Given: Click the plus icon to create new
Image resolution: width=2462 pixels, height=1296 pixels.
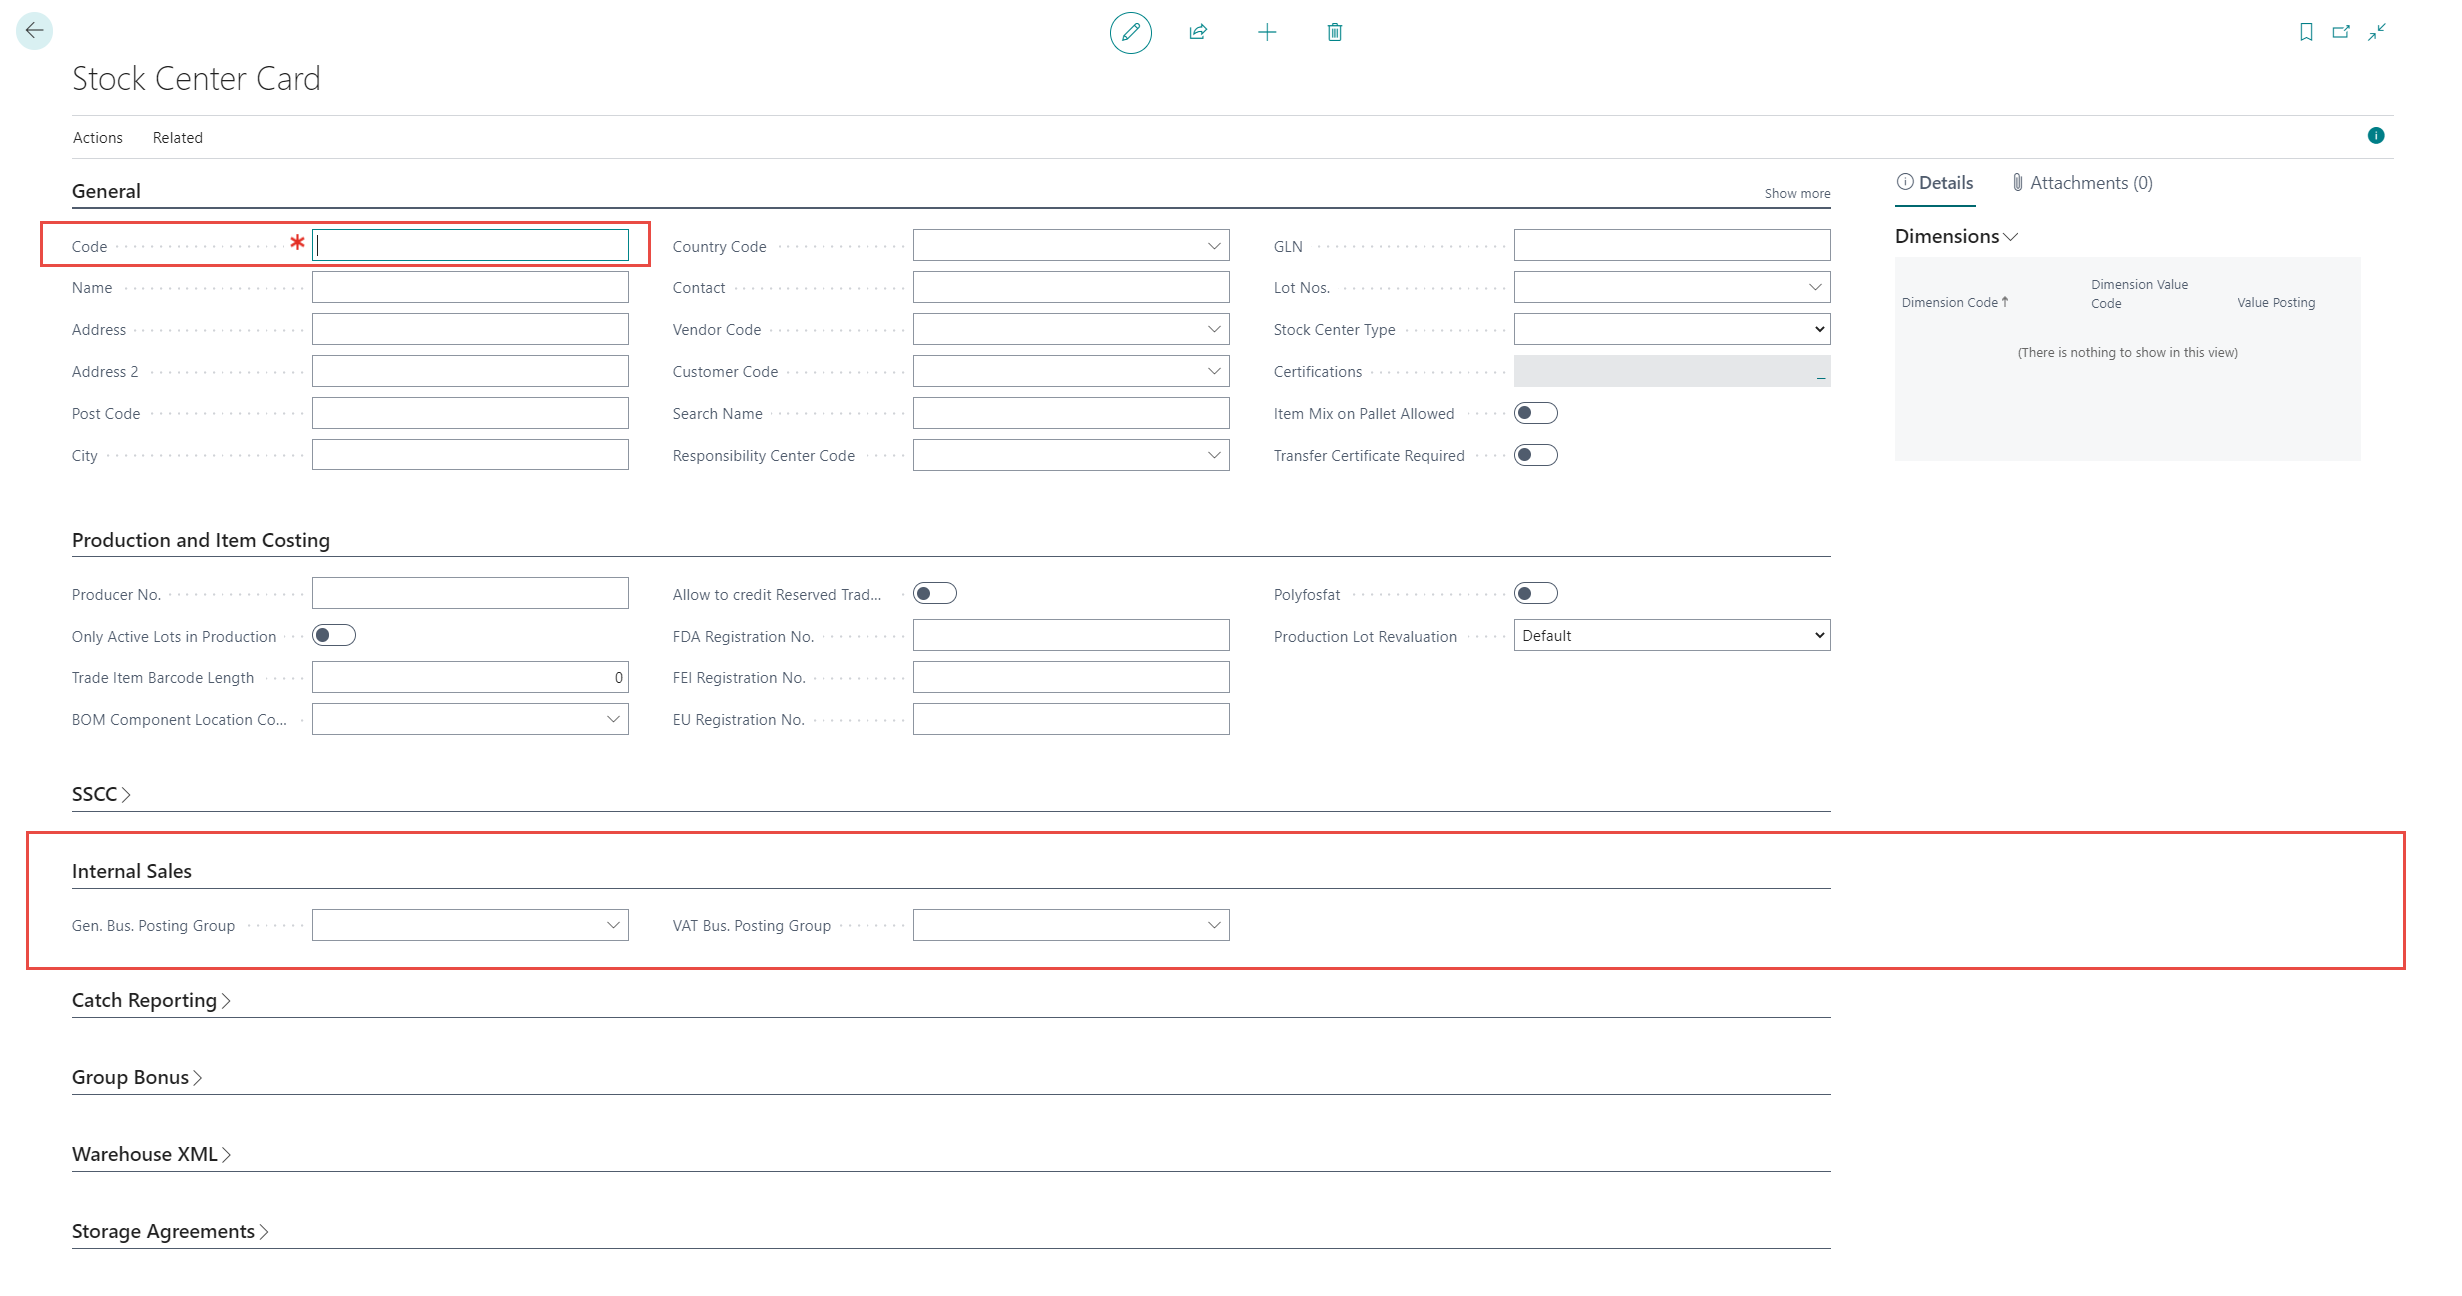Looking at the screenshot, I should pos(1266,32).
